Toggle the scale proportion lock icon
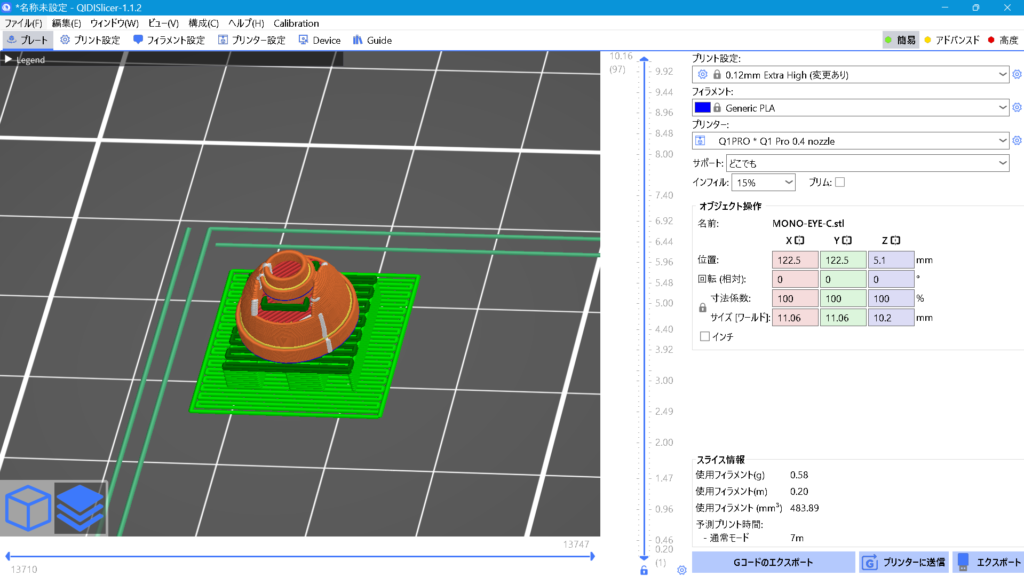The image size is (1024, 576). click(702, 308)
